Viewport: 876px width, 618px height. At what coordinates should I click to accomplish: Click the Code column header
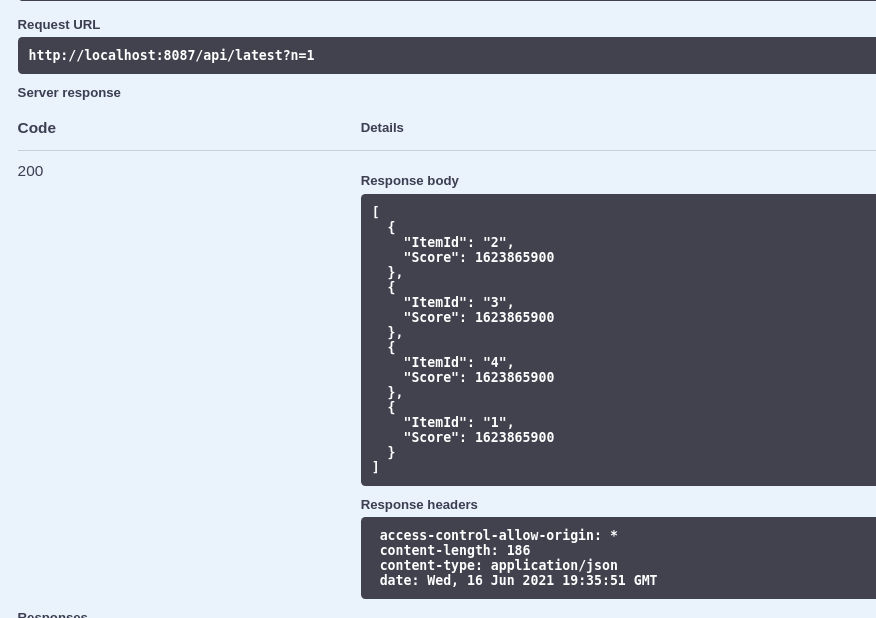click(x=36, y=127)
